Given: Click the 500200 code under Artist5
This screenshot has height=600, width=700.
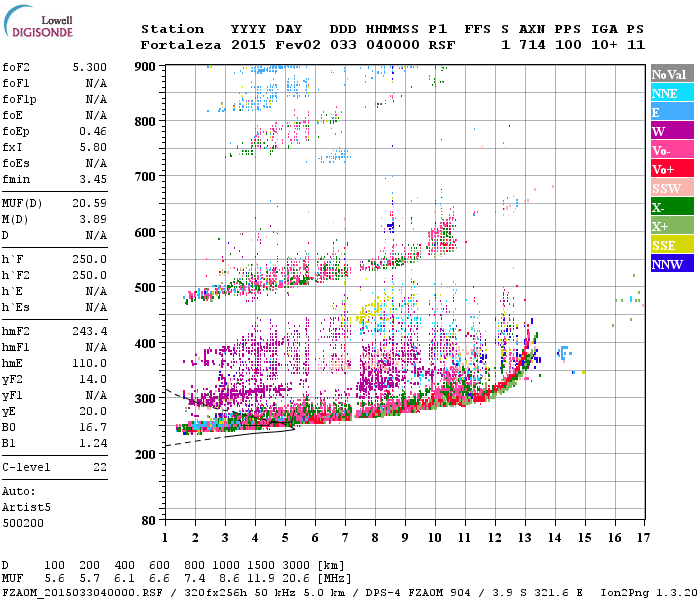Looking at the screenshot, I should click(x=23, y=523).
